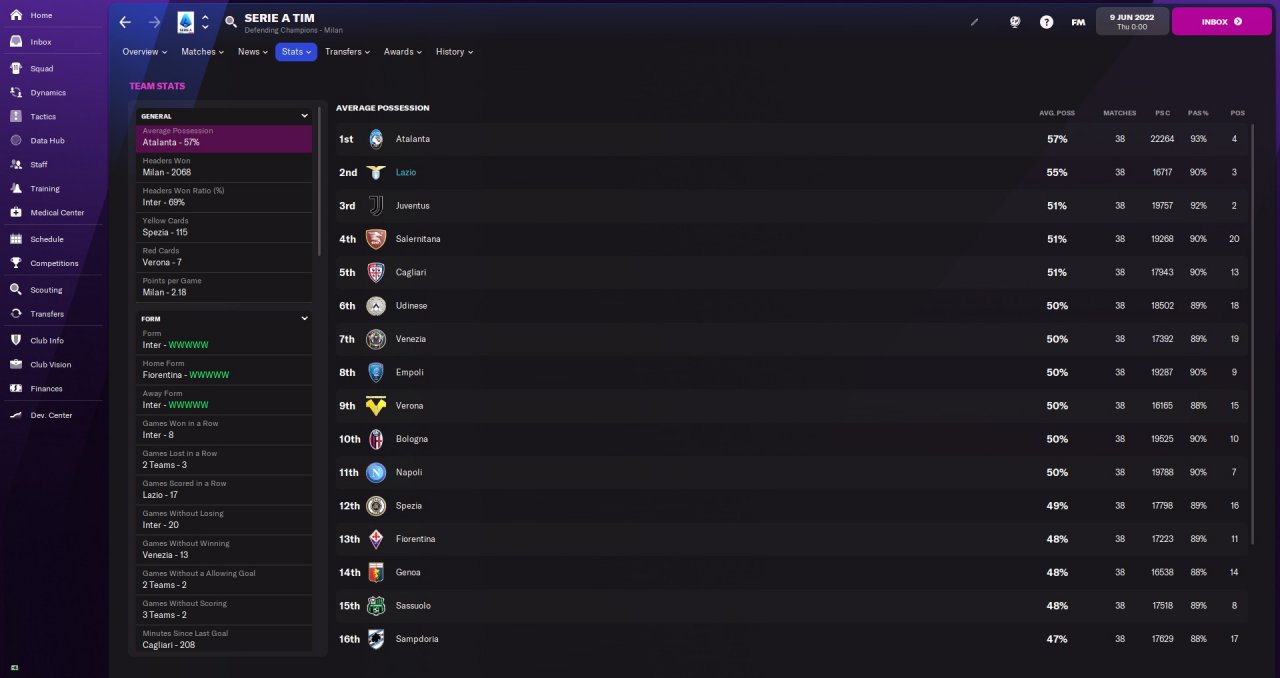
Task: Open the History tab menu
Action: coord(454,52)
